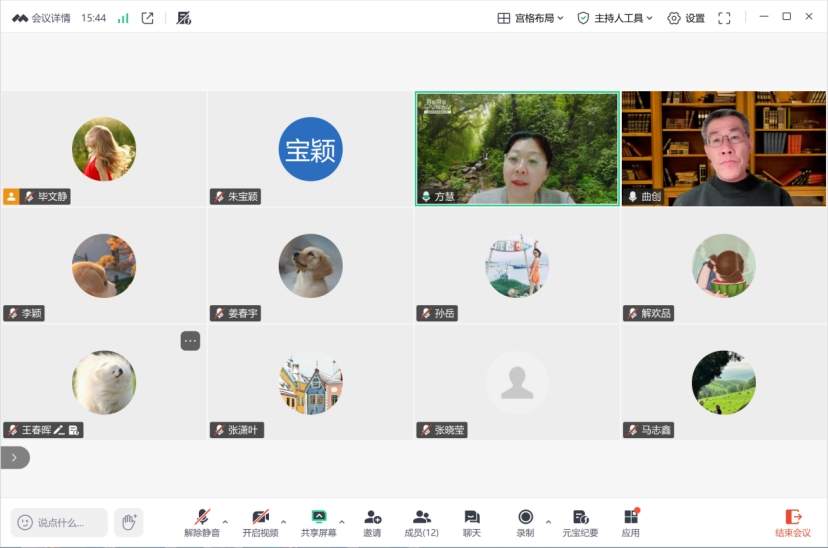Image resolution: width=828 pixels, height=548 pixels.
Task: Click End Meeting (结束会议)
Action: (793, 523)
